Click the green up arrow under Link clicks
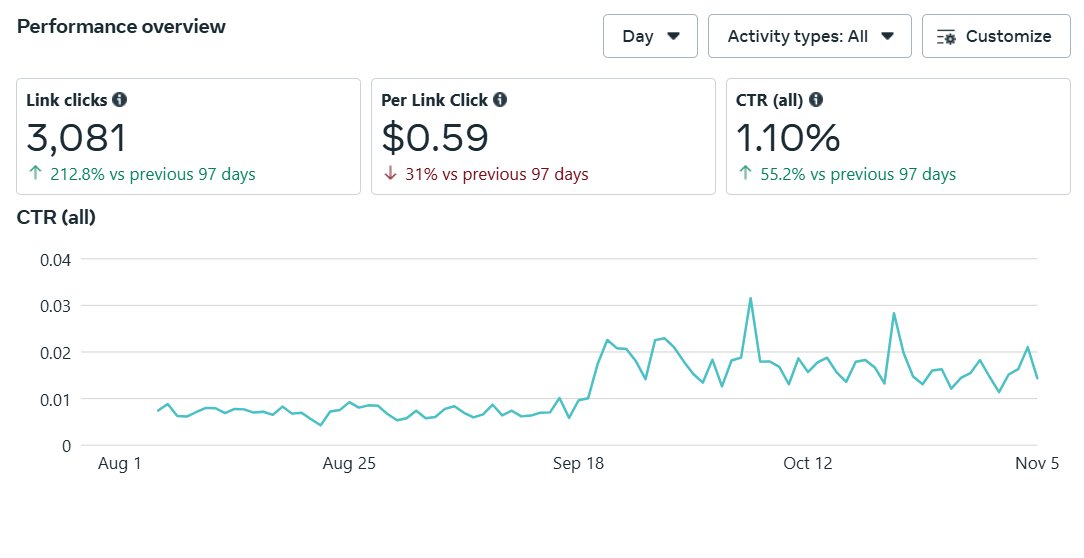Screen dimensions: 1084x558 click(x=35, y=174)
